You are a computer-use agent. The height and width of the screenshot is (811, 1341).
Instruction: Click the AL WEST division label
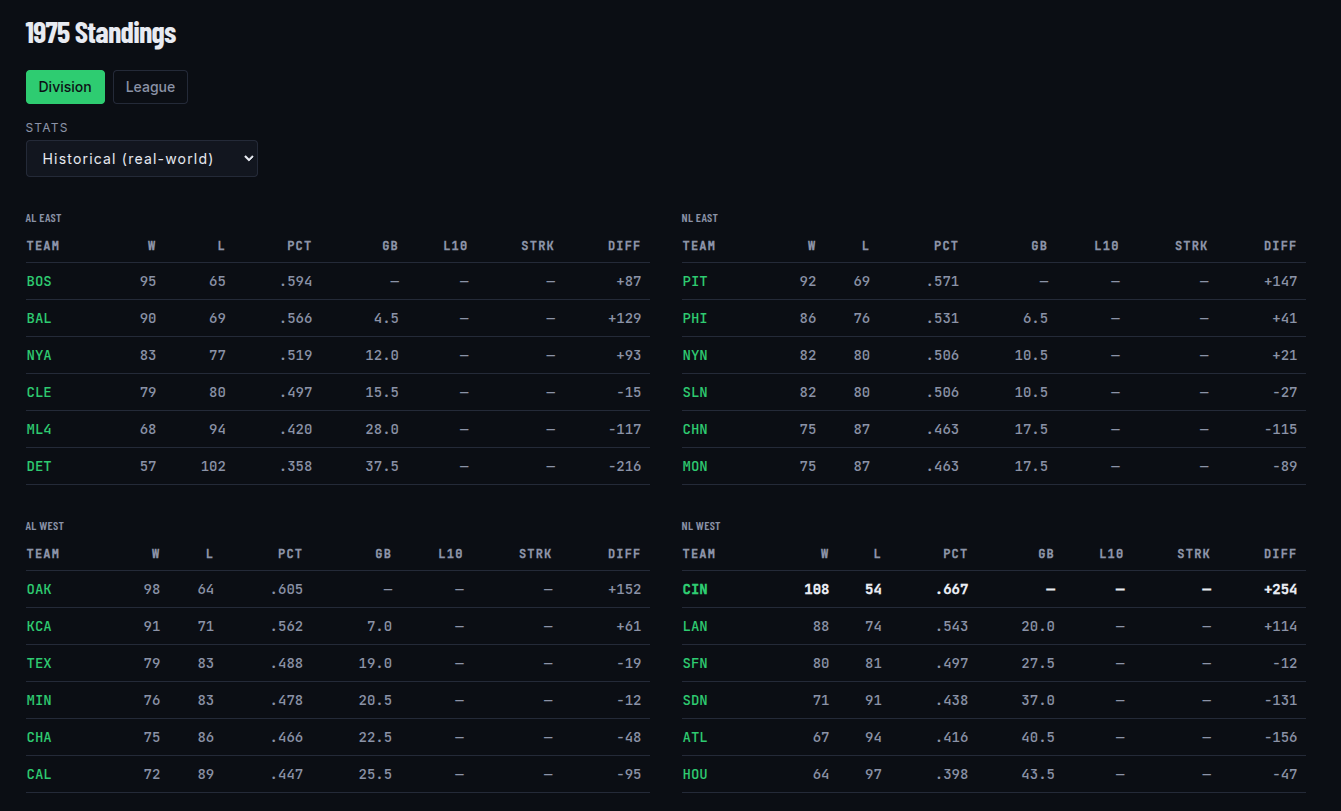coord(45,526)
